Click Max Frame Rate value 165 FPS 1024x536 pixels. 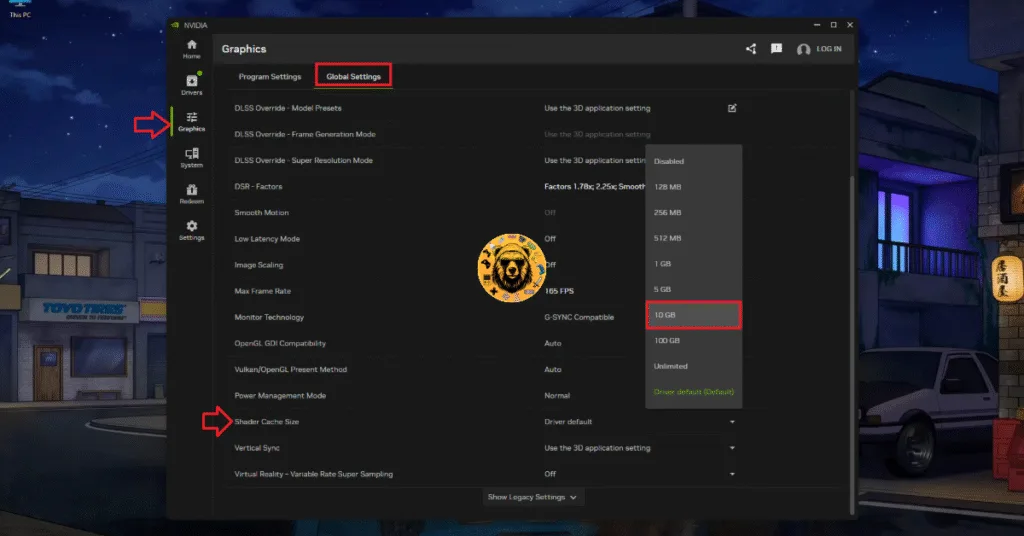tap(559, 291)
